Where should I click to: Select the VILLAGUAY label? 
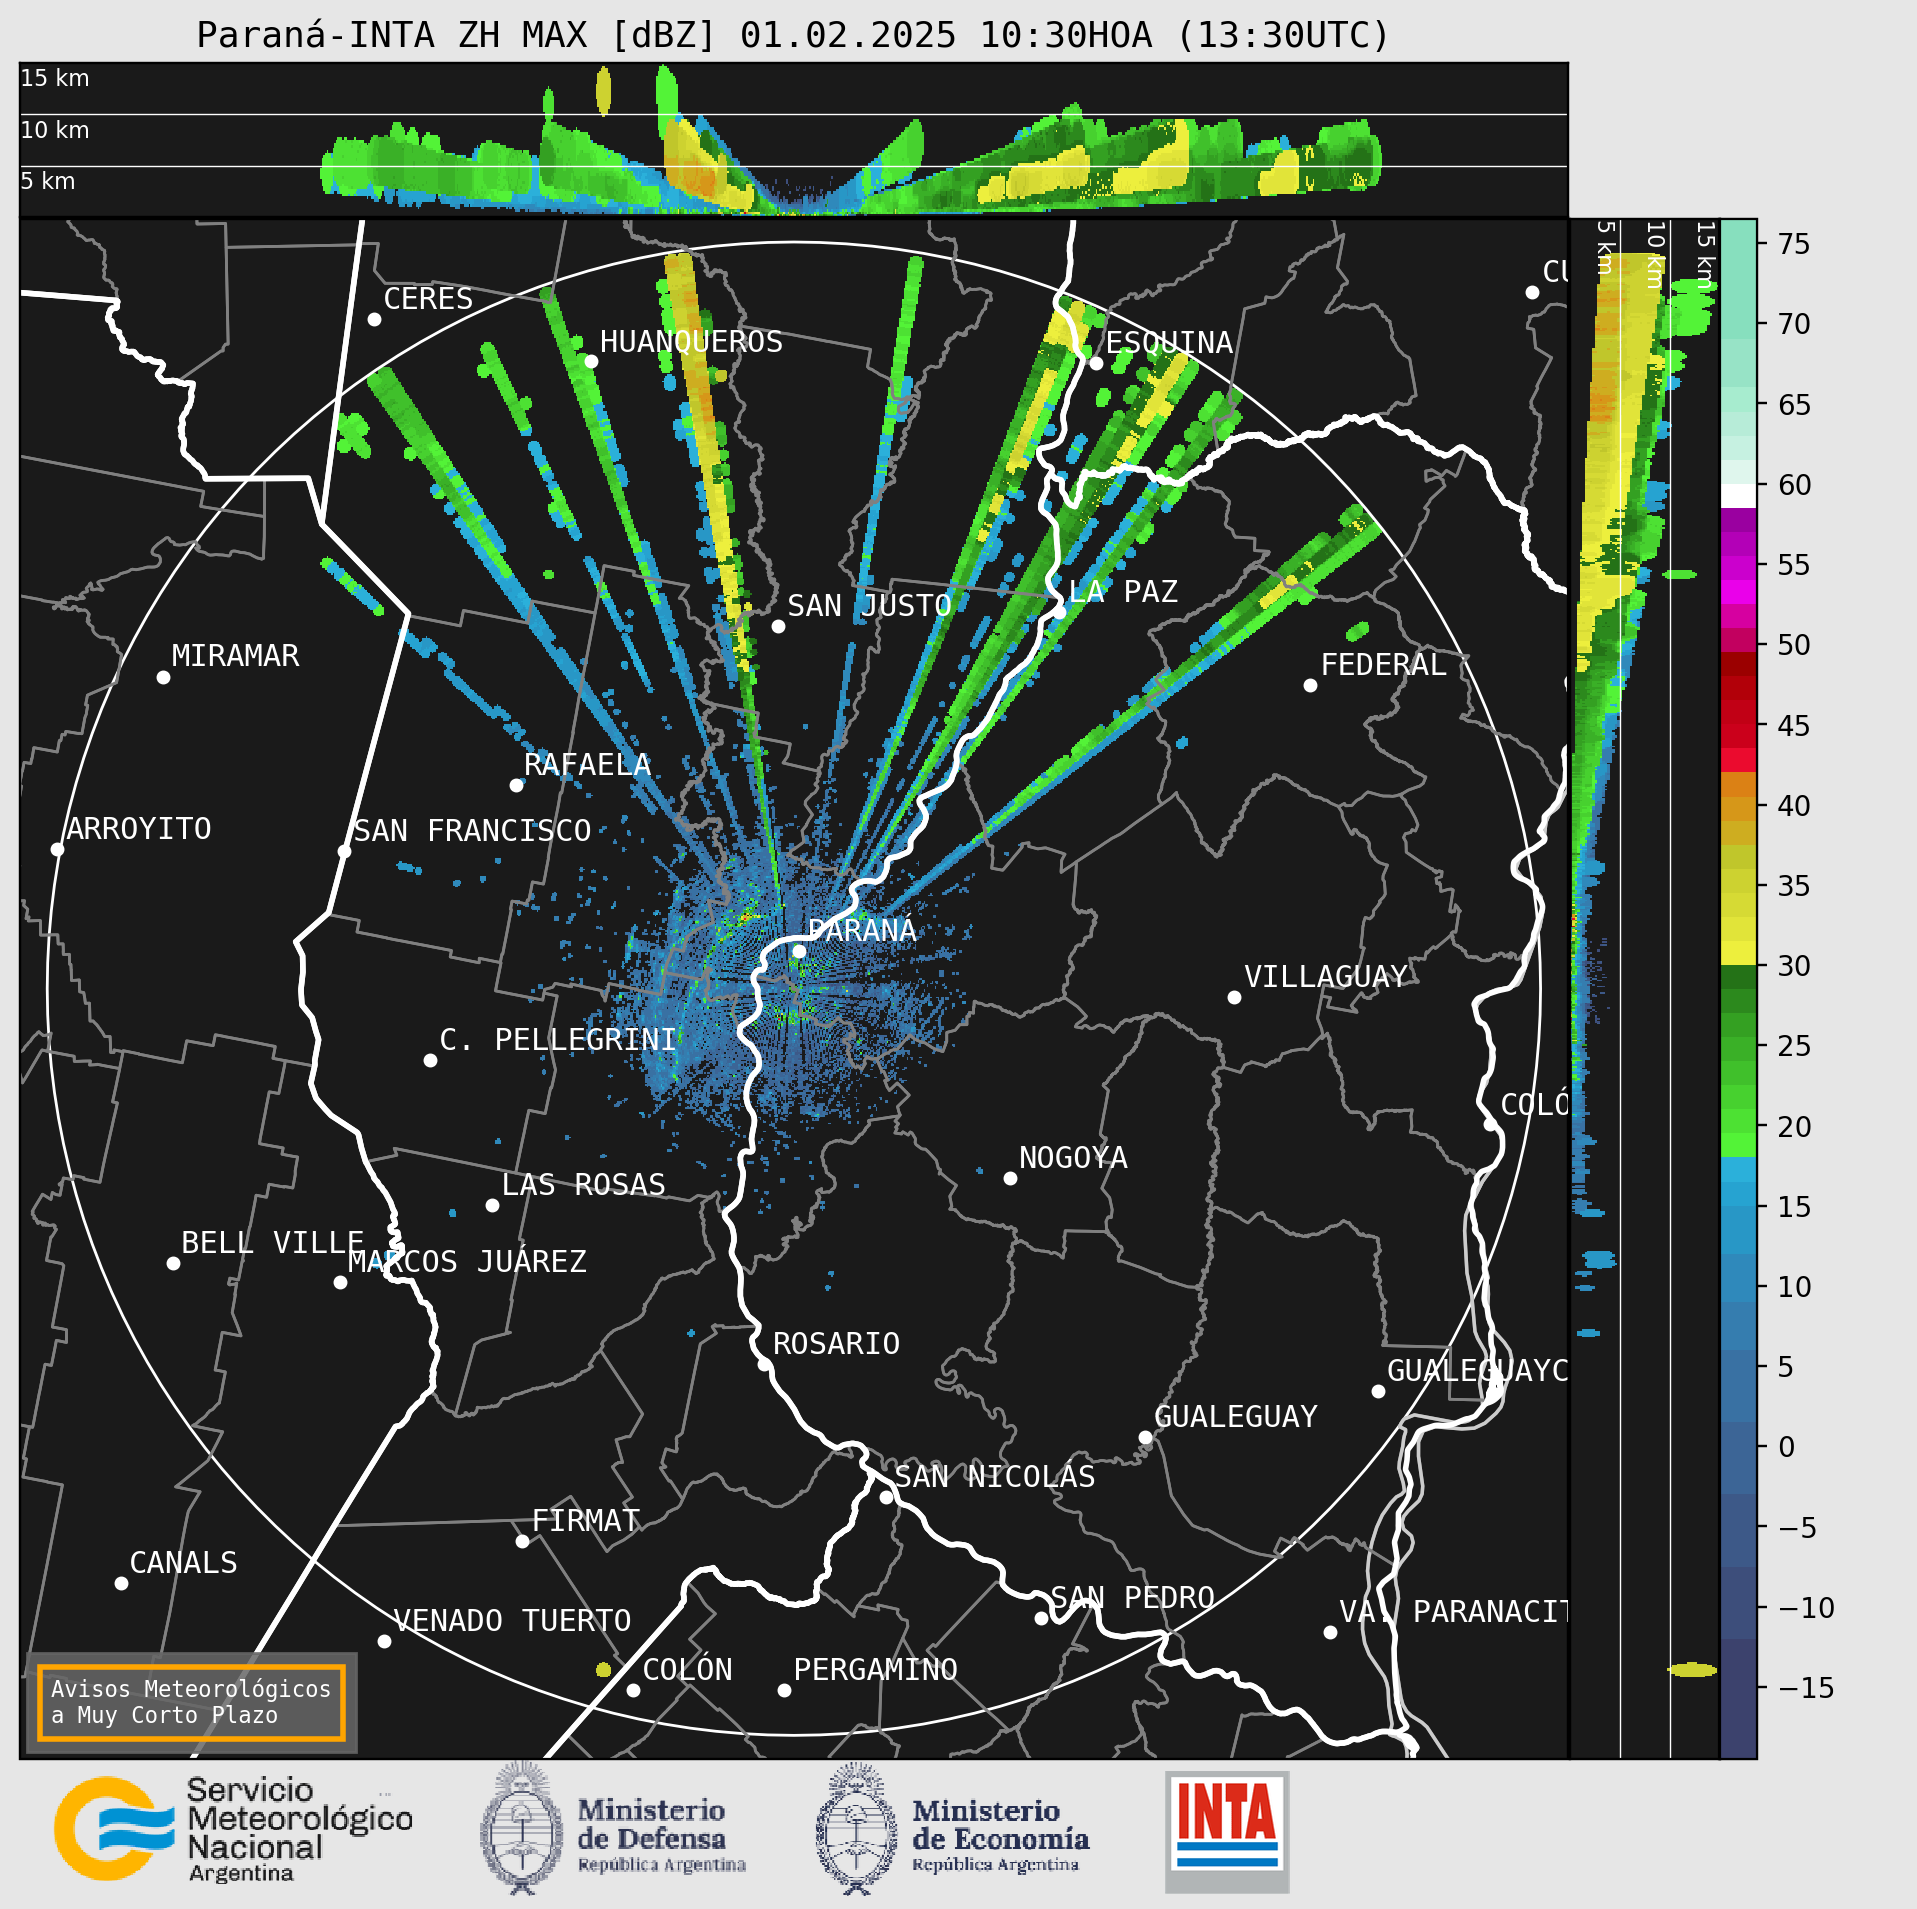[1326, 976]
